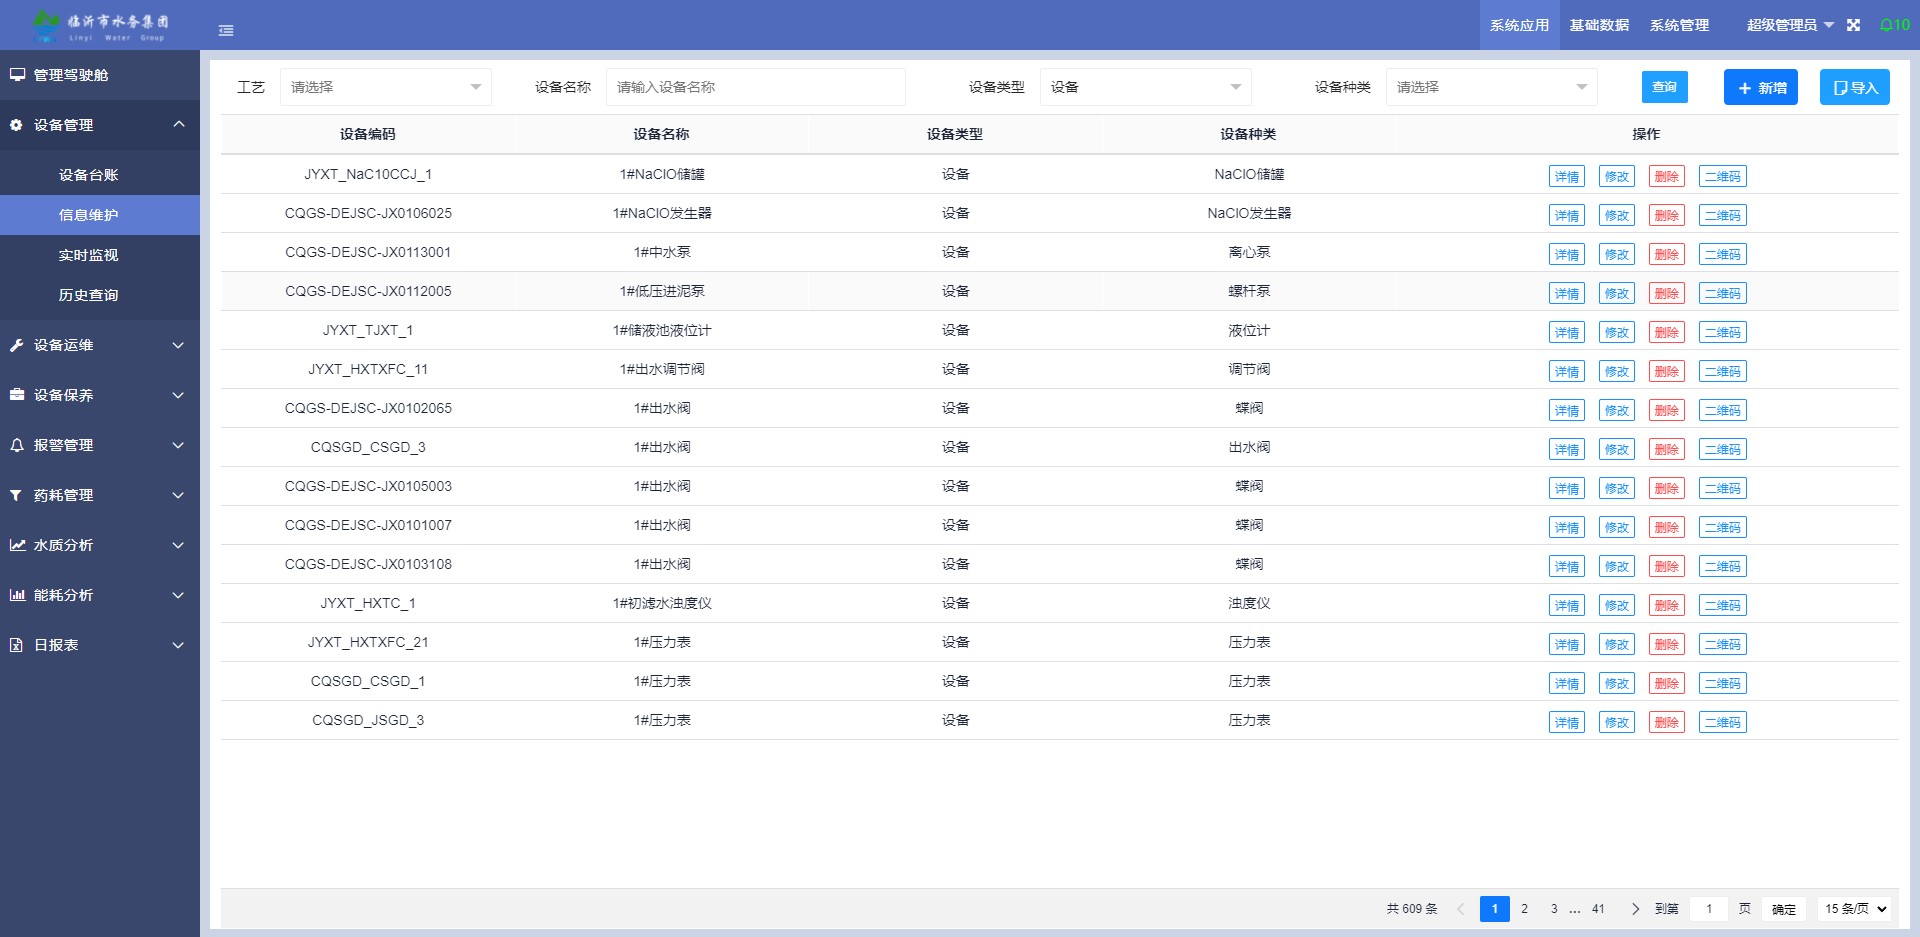Switch to 基础数据 tab
This screenshot has width=1920, height=937.
(x=1599, y=25)
